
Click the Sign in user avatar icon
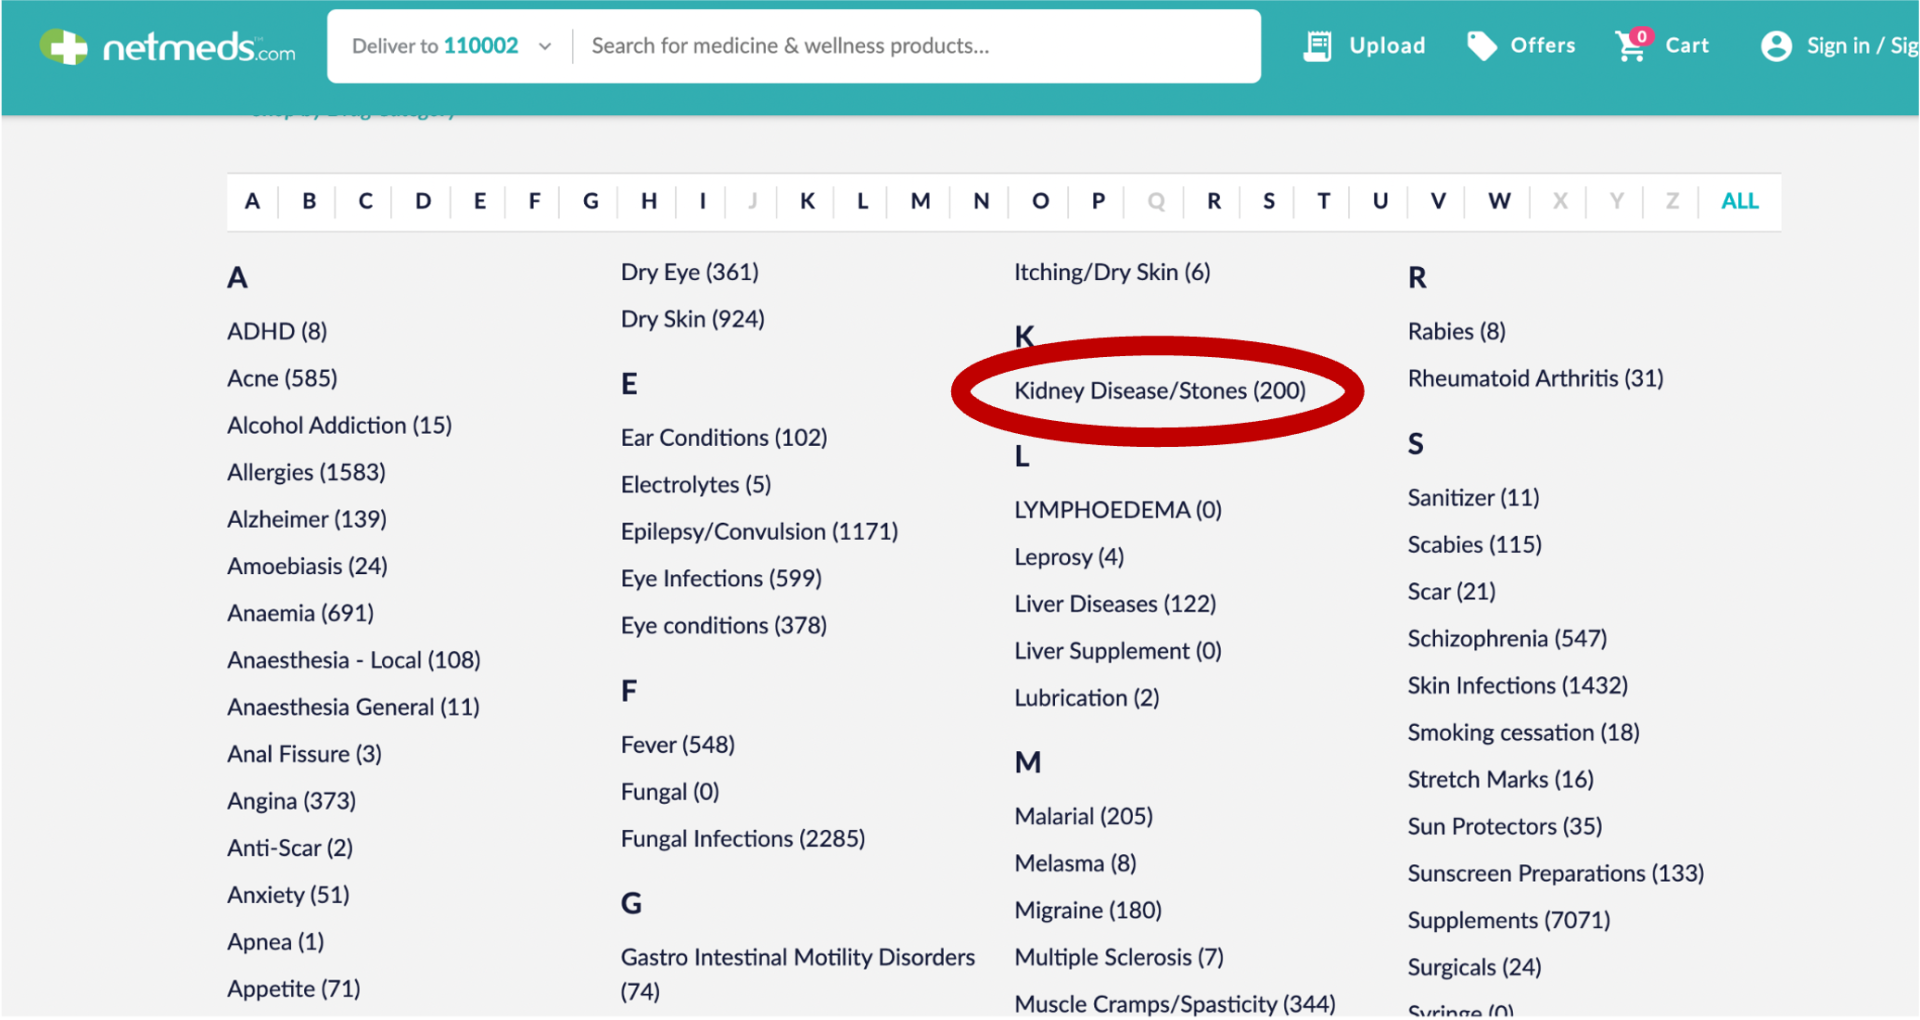point(1776,46)
